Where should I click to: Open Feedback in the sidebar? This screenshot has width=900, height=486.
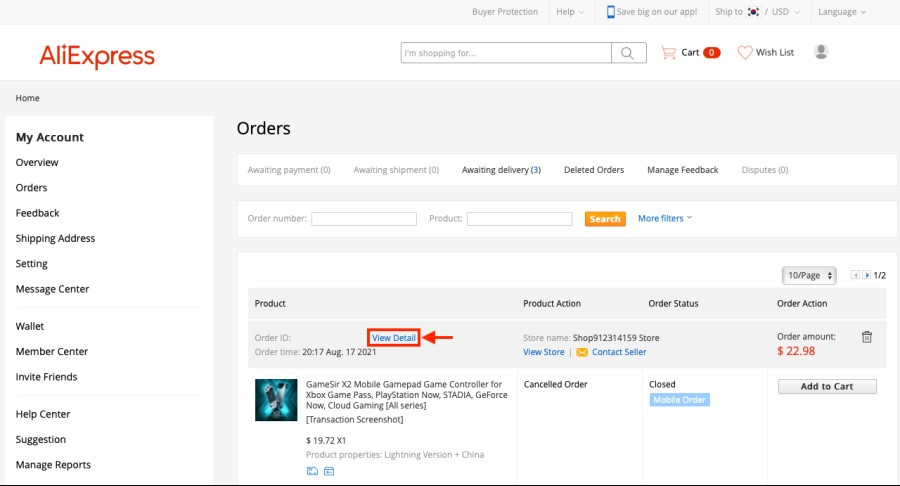[x=37, y=213]
